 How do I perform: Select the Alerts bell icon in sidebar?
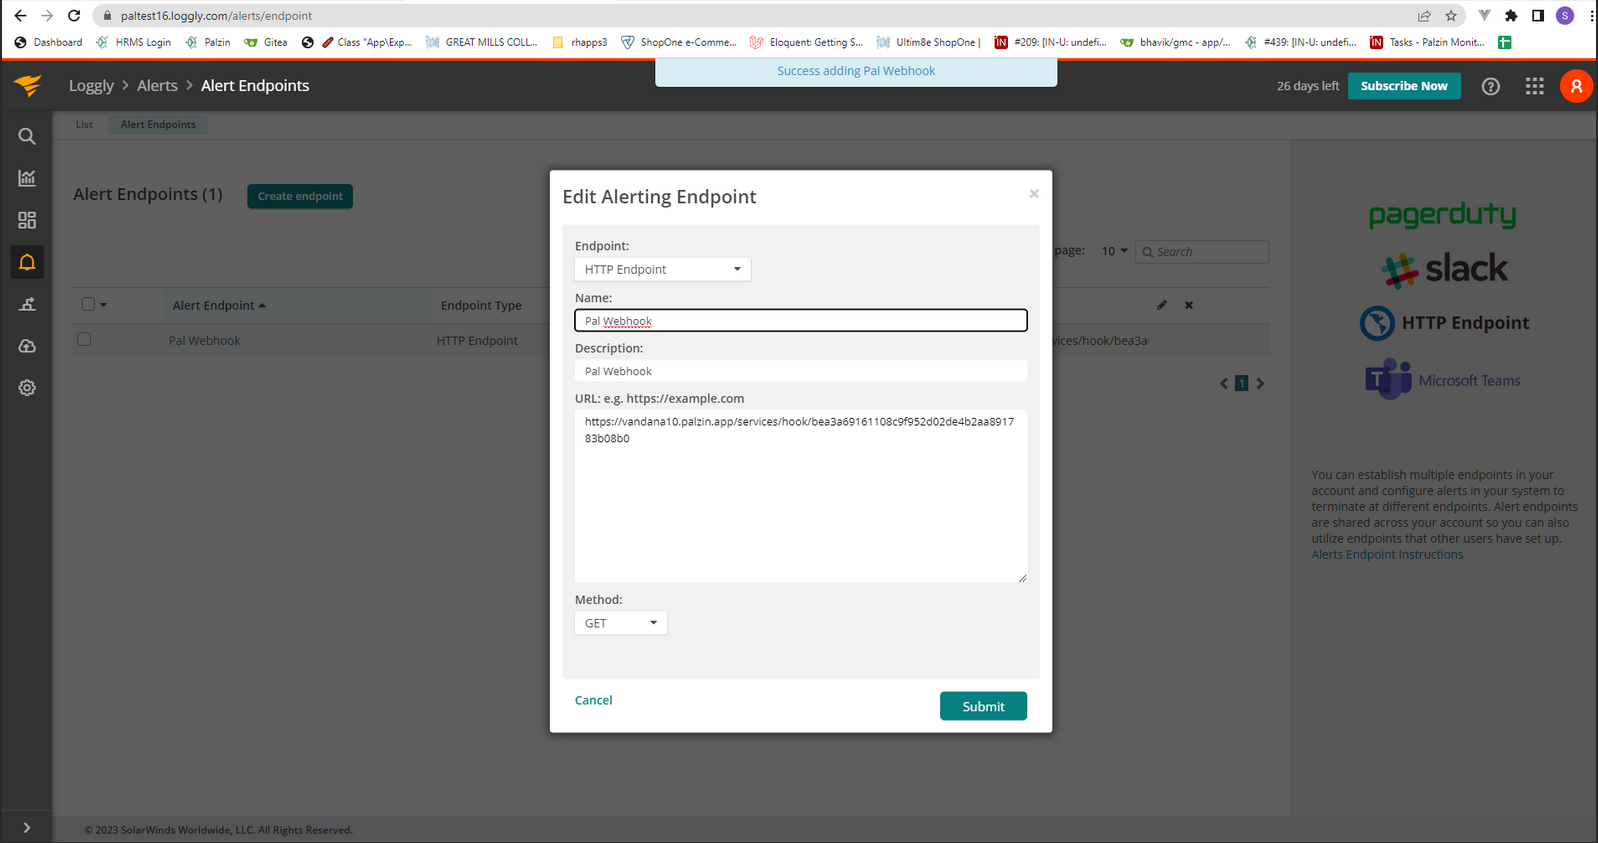(27, 262)
